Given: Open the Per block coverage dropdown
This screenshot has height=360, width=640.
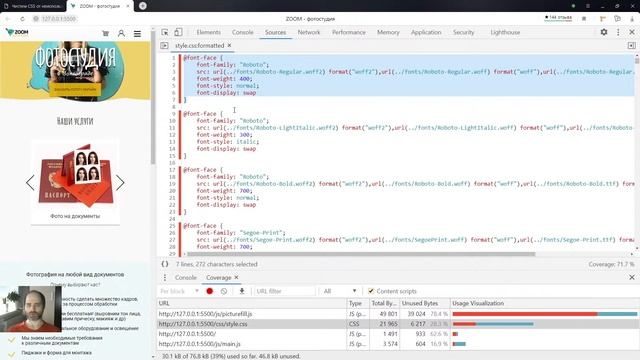Looking at the screenshot, I should (179, 291).
